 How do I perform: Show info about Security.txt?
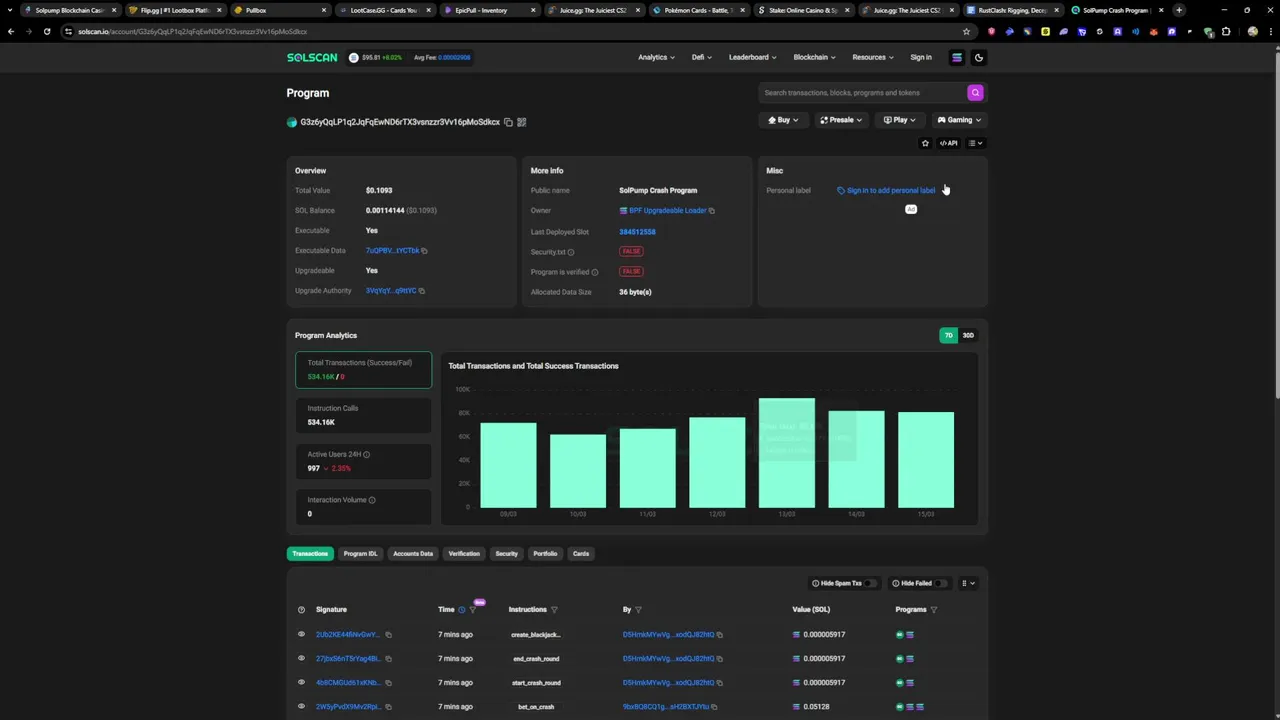tap(571, 252)
